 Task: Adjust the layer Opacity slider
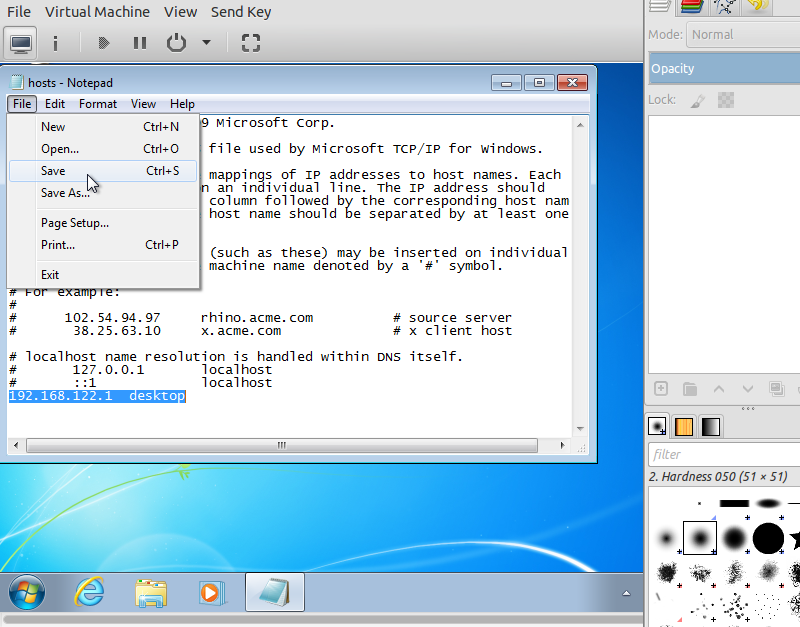[x=723, y=68]
